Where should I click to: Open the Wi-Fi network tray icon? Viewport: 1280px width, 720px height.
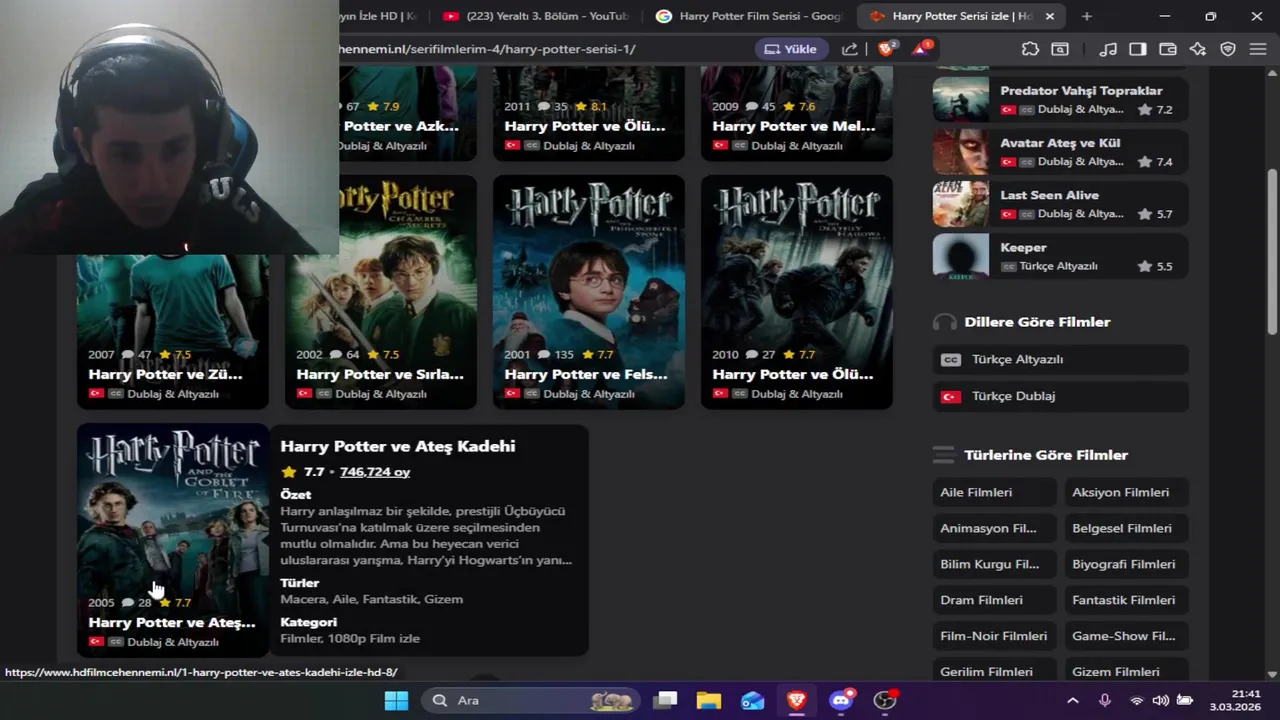[1136, 700]
